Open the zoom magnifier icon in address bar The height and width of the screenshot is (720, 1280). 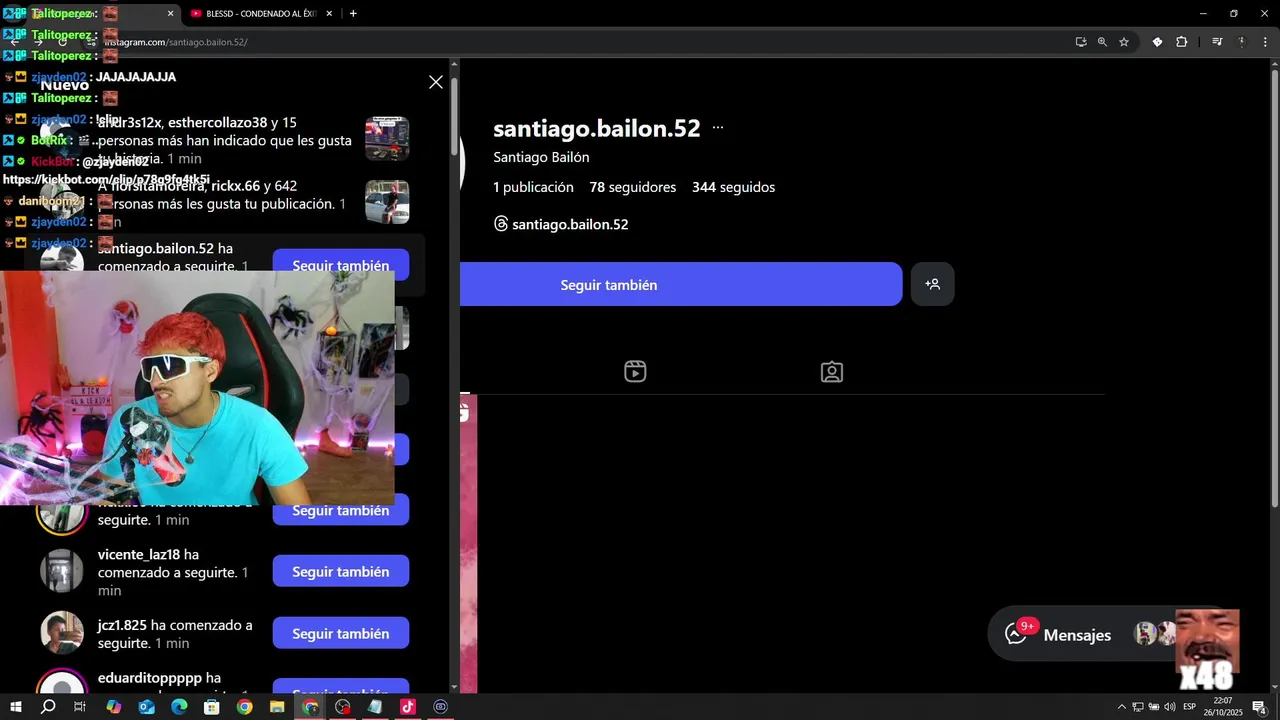click(1102, 42)
